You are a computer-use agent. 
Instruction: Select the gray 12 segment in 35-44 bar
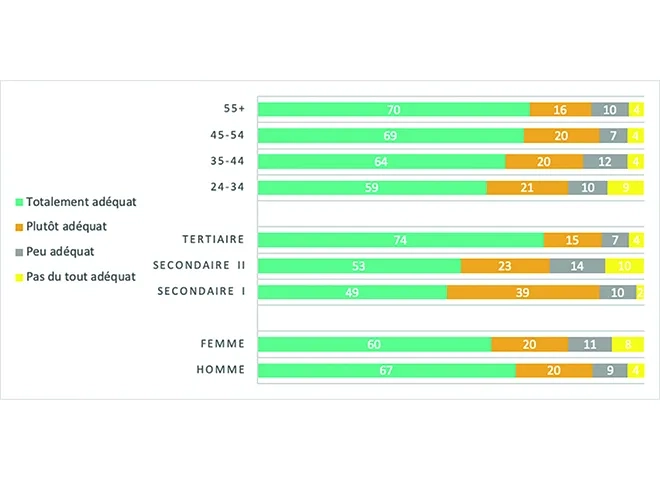tap(605, 161)
